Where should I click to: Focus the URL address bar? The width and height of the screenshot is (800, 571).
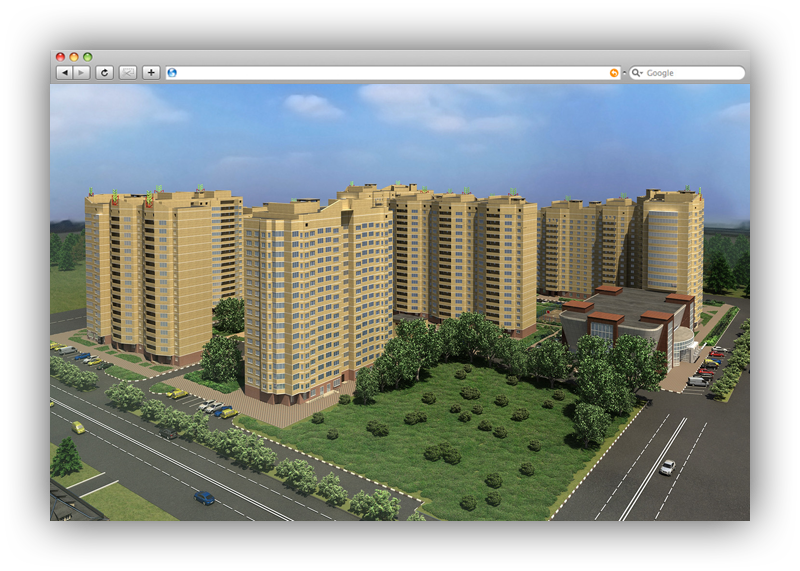click(x=393, y=73)
